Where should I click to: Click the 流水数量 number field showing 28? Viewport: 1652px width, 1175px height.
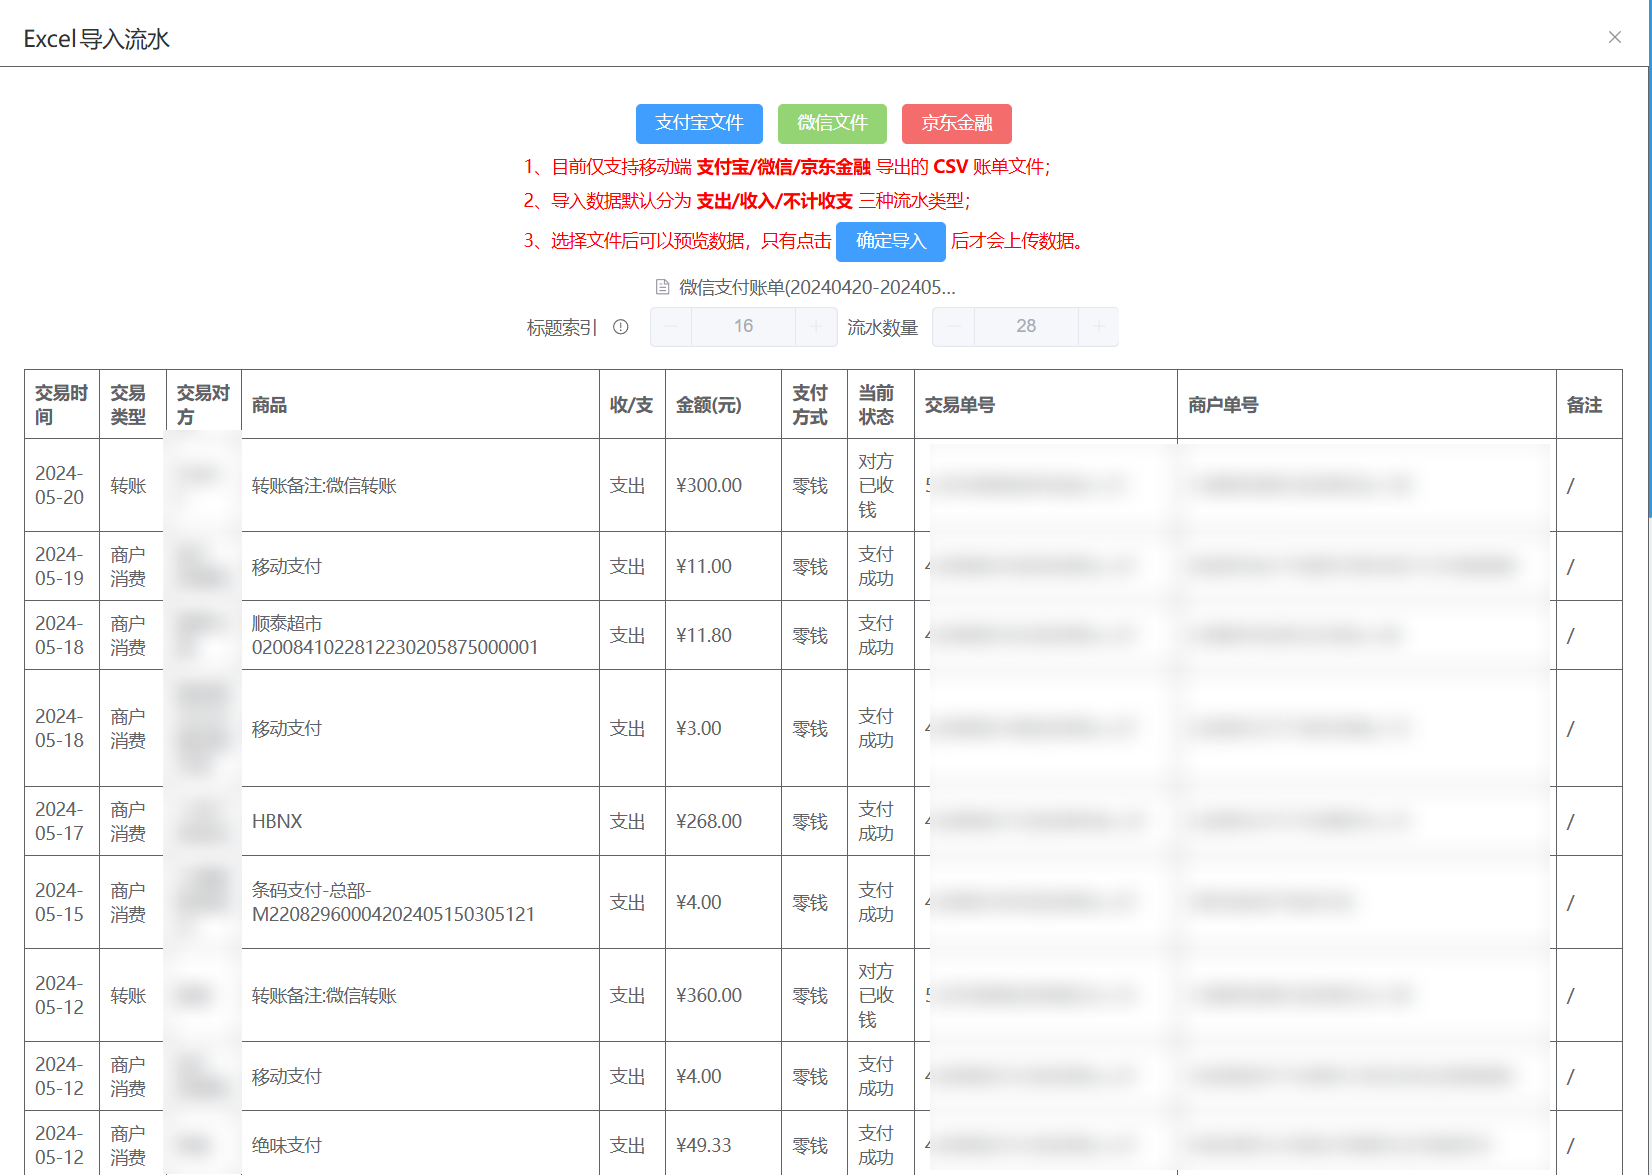[1026, 327]
